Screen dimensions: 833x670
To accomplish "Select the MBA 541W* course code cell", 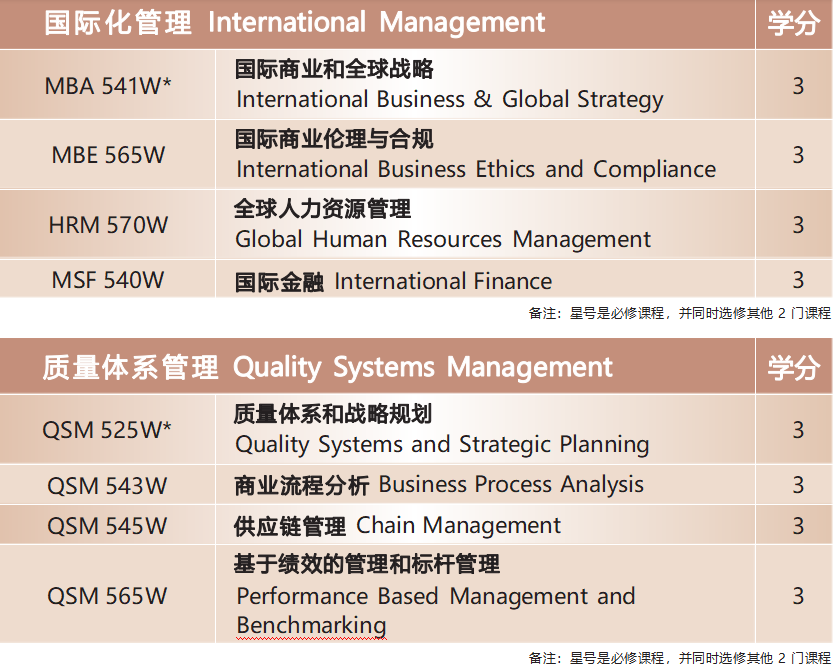I will point(108,86).
